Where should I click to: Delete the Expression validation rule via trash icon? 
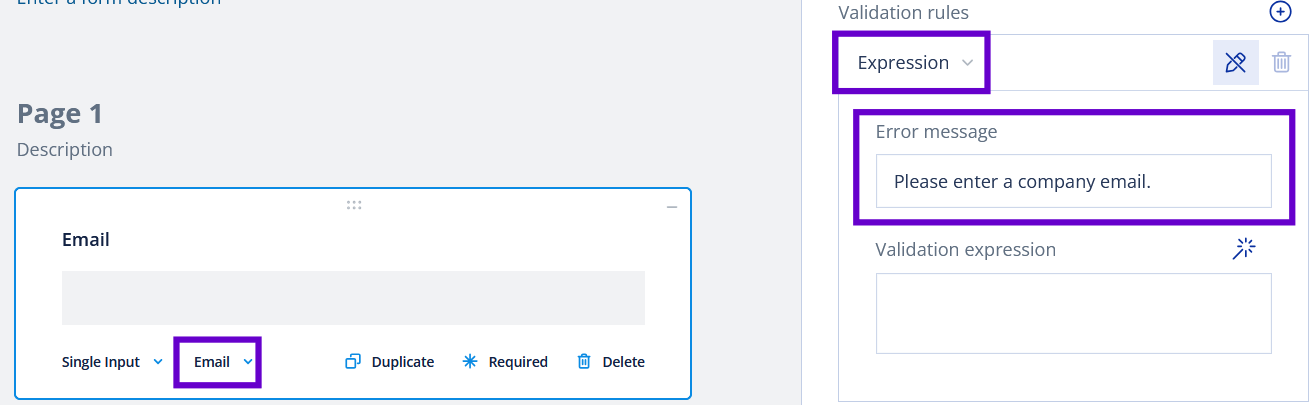[x=1281, y=62]
